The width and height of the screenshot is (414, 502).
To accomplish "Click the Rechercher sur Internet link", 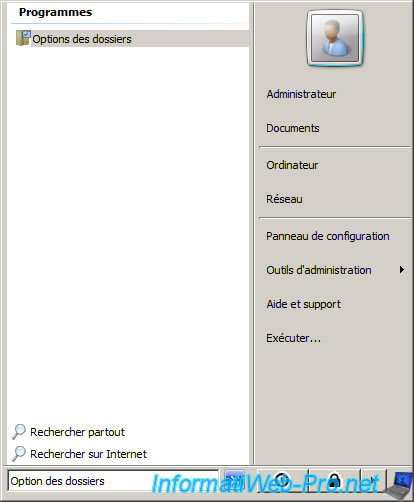I will point(88,454).
